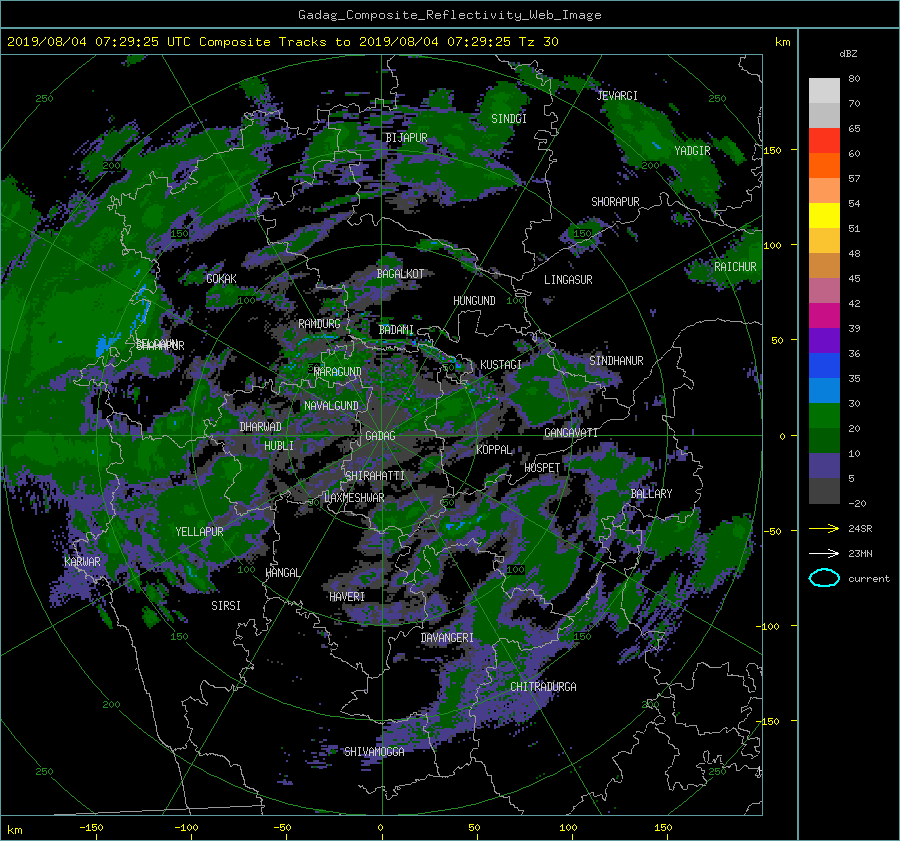The height and width of the screenshot is (841, 900).
Task: Click the Gadag_Composite_Reflectivity_Web_Image title
Action: click(x=449, y=15)
